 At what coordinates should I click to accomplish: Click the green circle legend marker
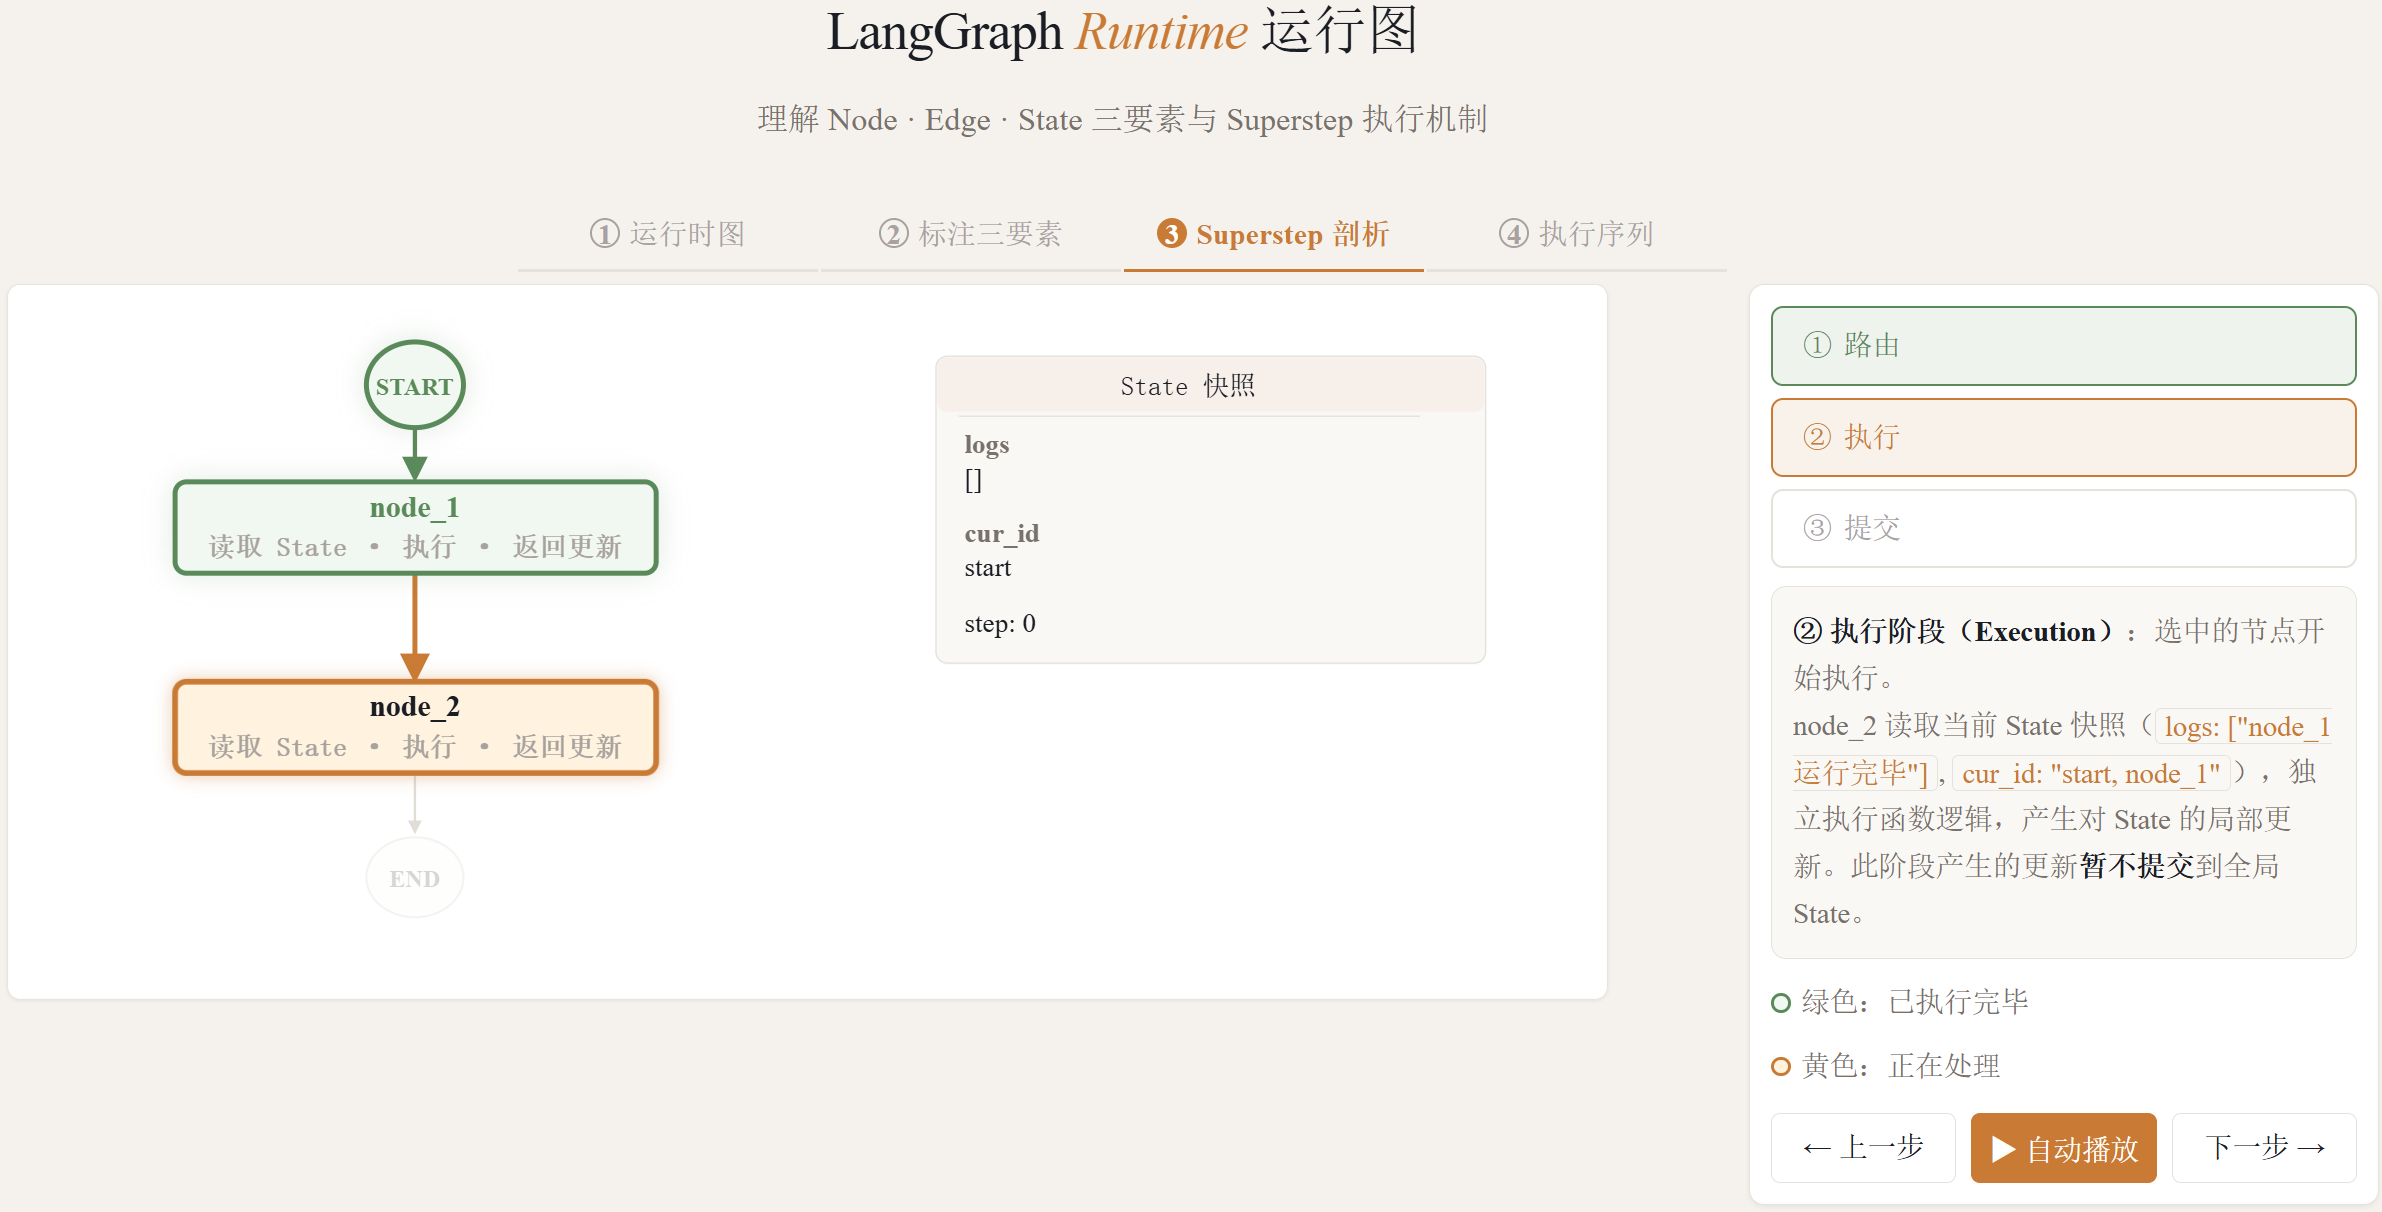pyautogui.click(x=1780, y=1002)
